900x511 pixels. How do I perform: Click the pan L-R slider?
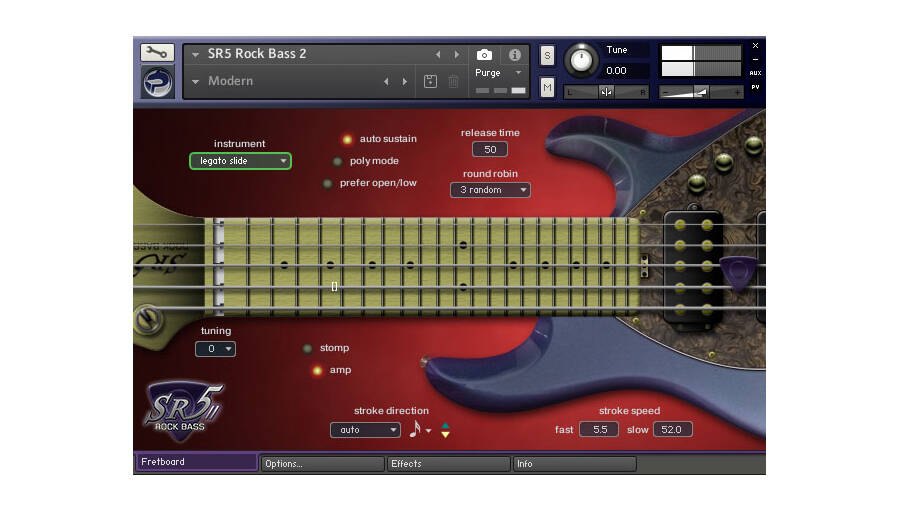(x=606, y=92)
